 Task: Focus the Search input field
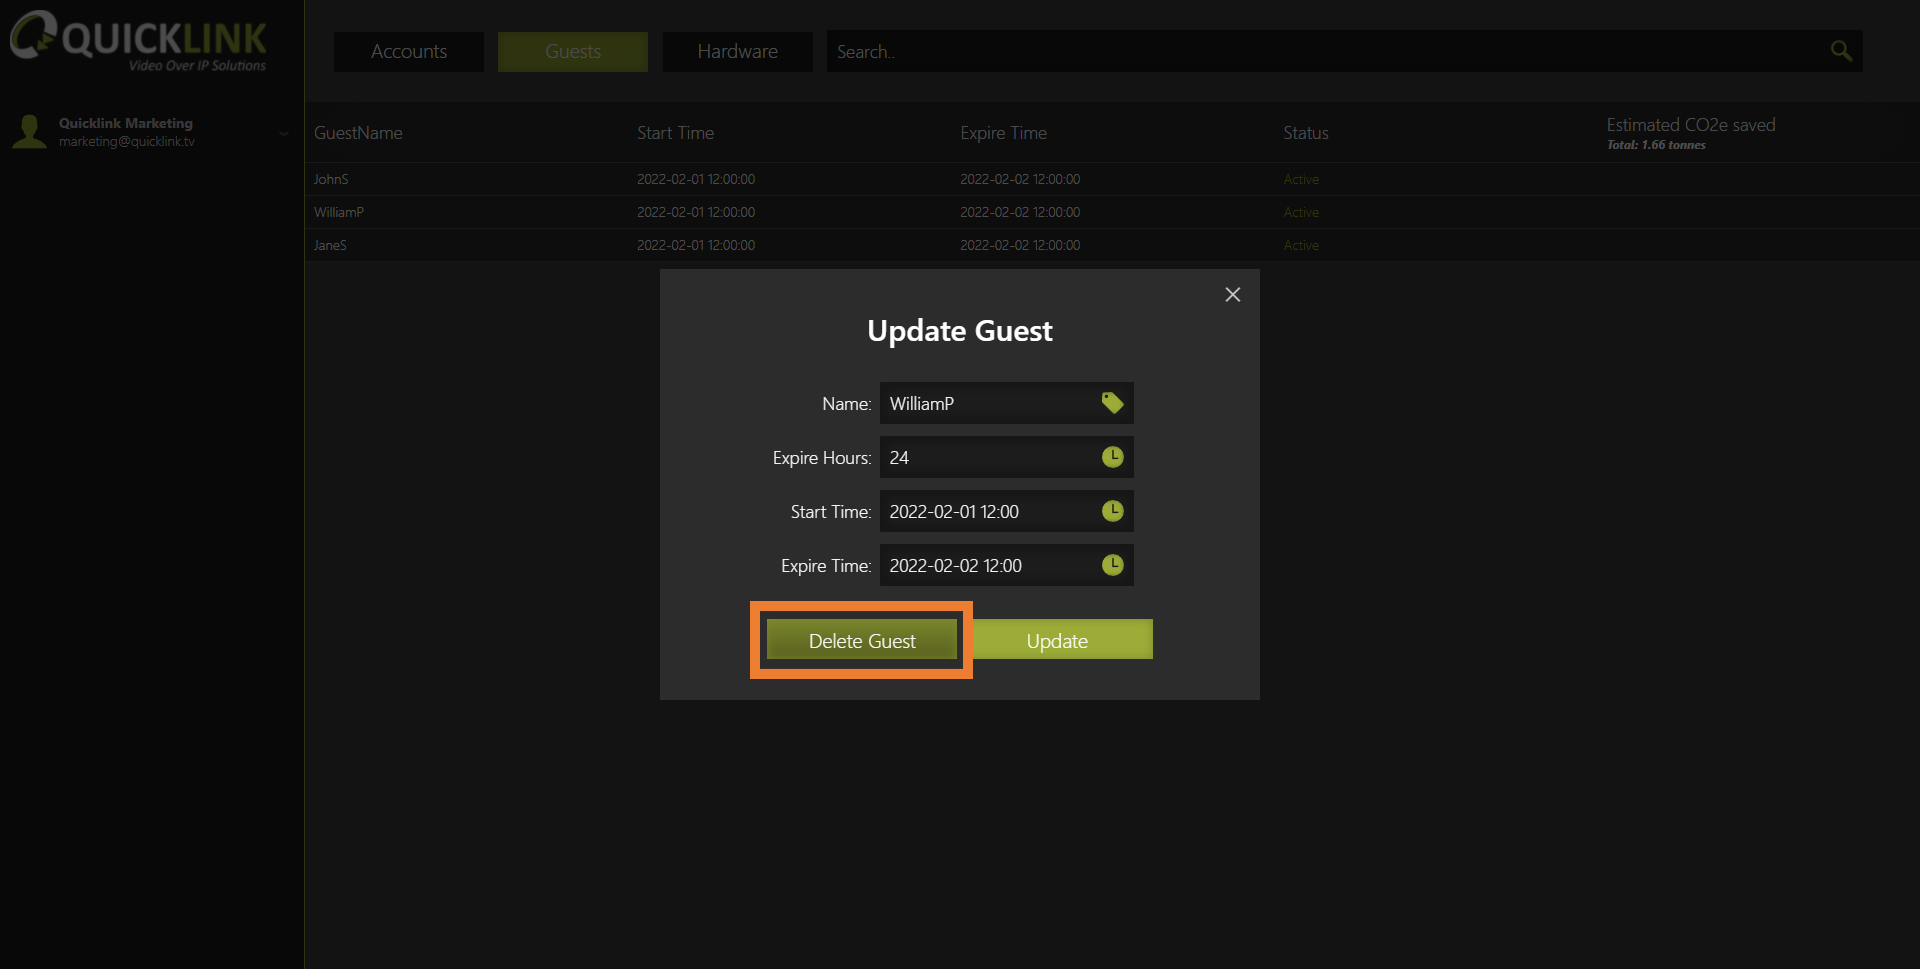[1320, 52]
